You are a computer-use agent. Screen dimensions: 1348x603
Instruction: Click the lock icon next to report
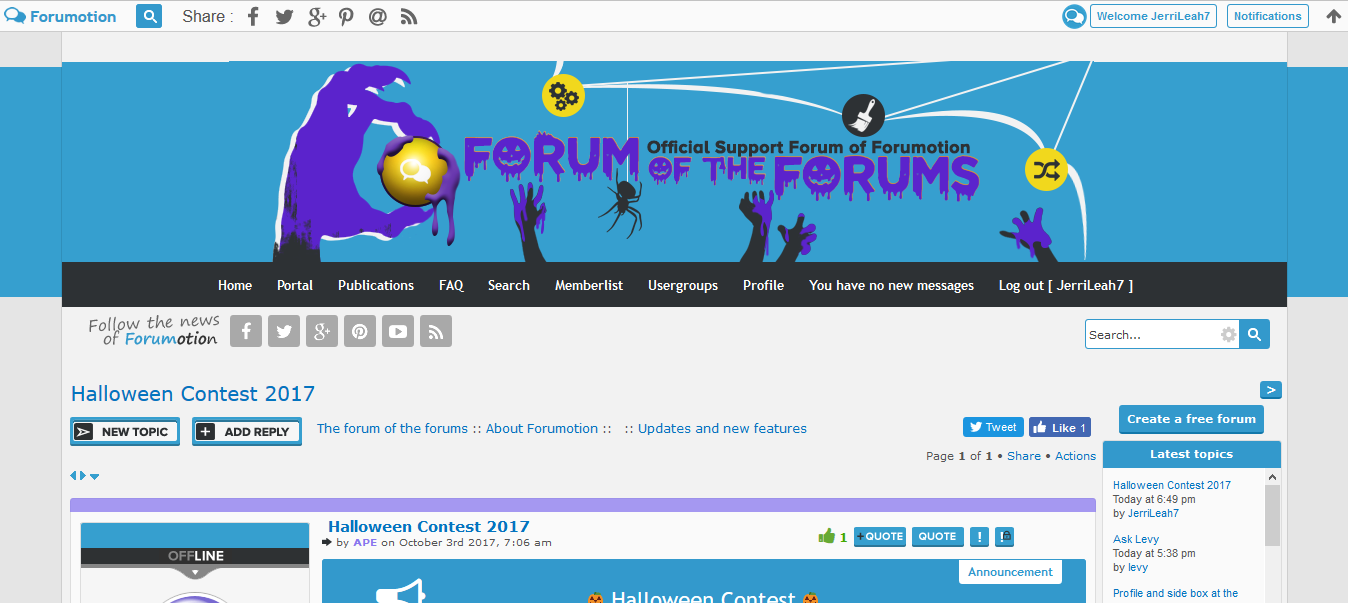tap(1005, 536)
